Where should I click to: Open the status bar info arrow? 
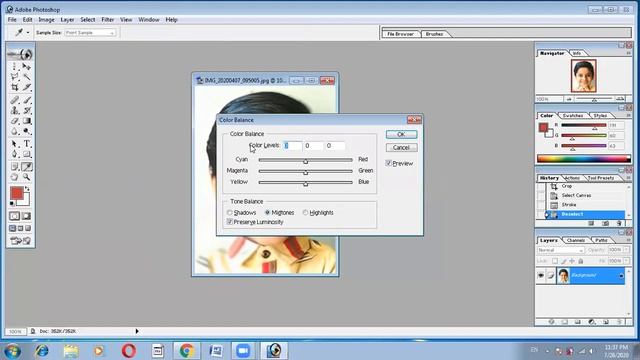137,331
